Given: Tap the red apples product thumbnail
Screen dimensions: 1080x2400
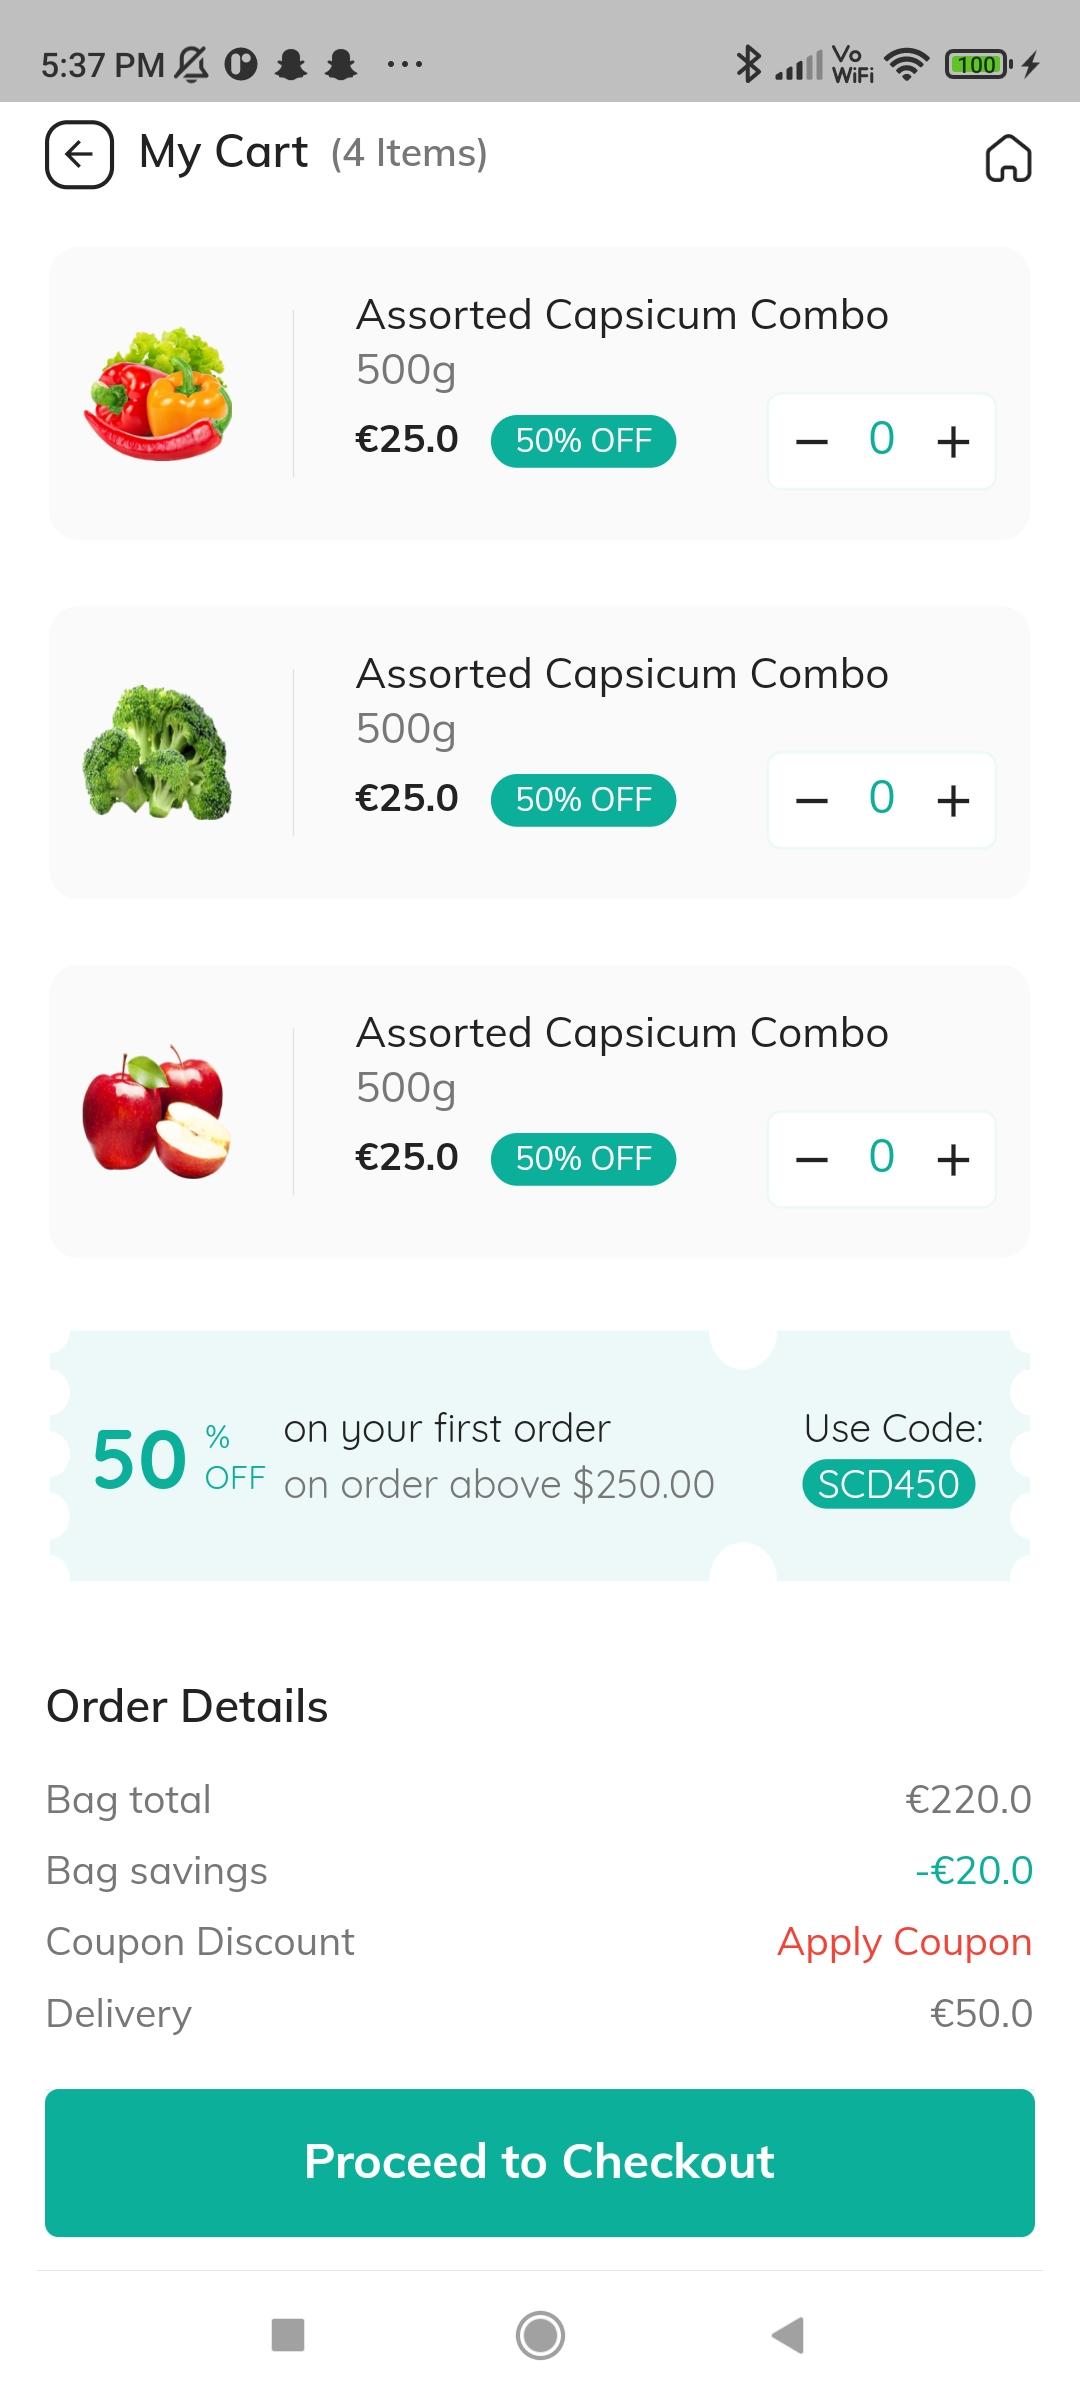Looking at the screenshot, I should tap(158, 1111).
